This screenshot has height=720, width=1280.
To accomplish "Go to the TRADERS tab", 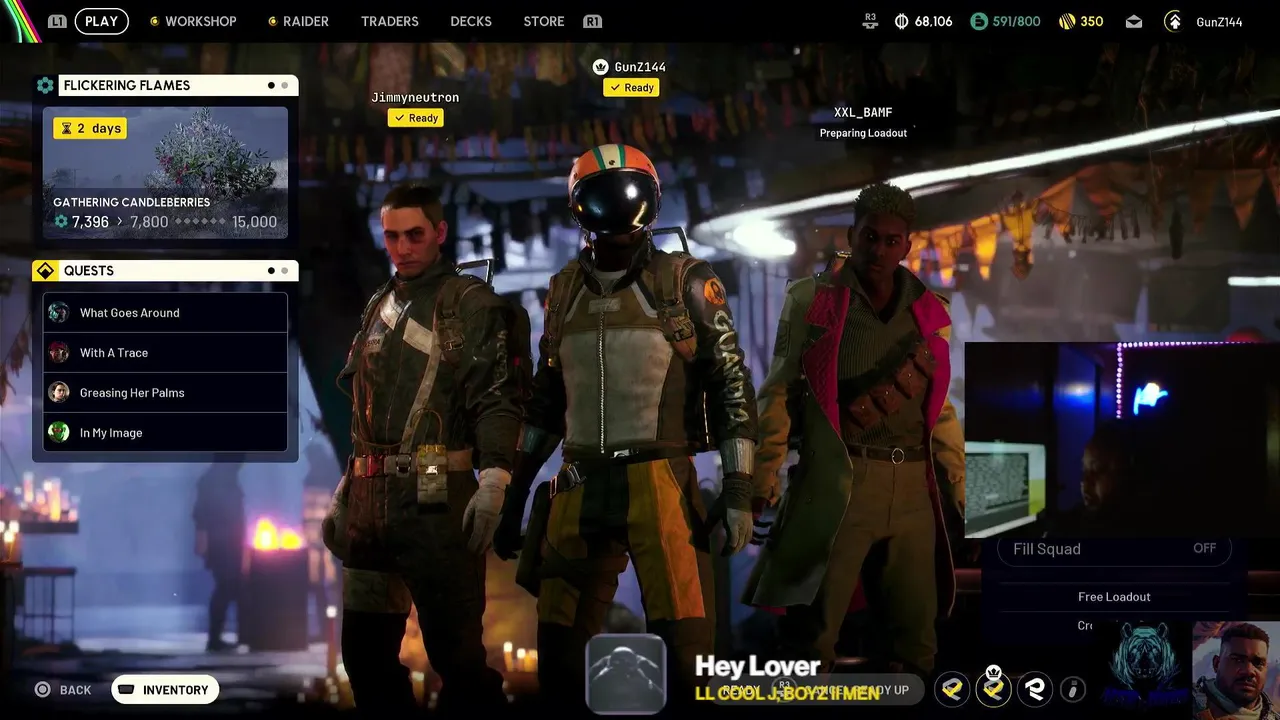I will (x=390, y=21).
